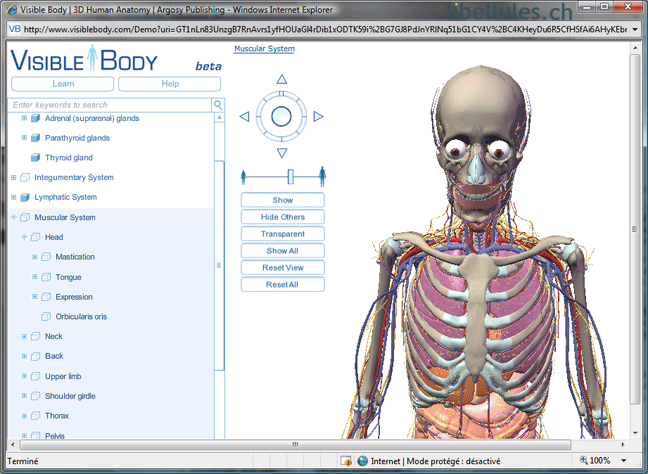The height and width of the screenshot is (474, 648).
Task: Toggle visibility cube for Lymphatic System
Action: [25, 197]
